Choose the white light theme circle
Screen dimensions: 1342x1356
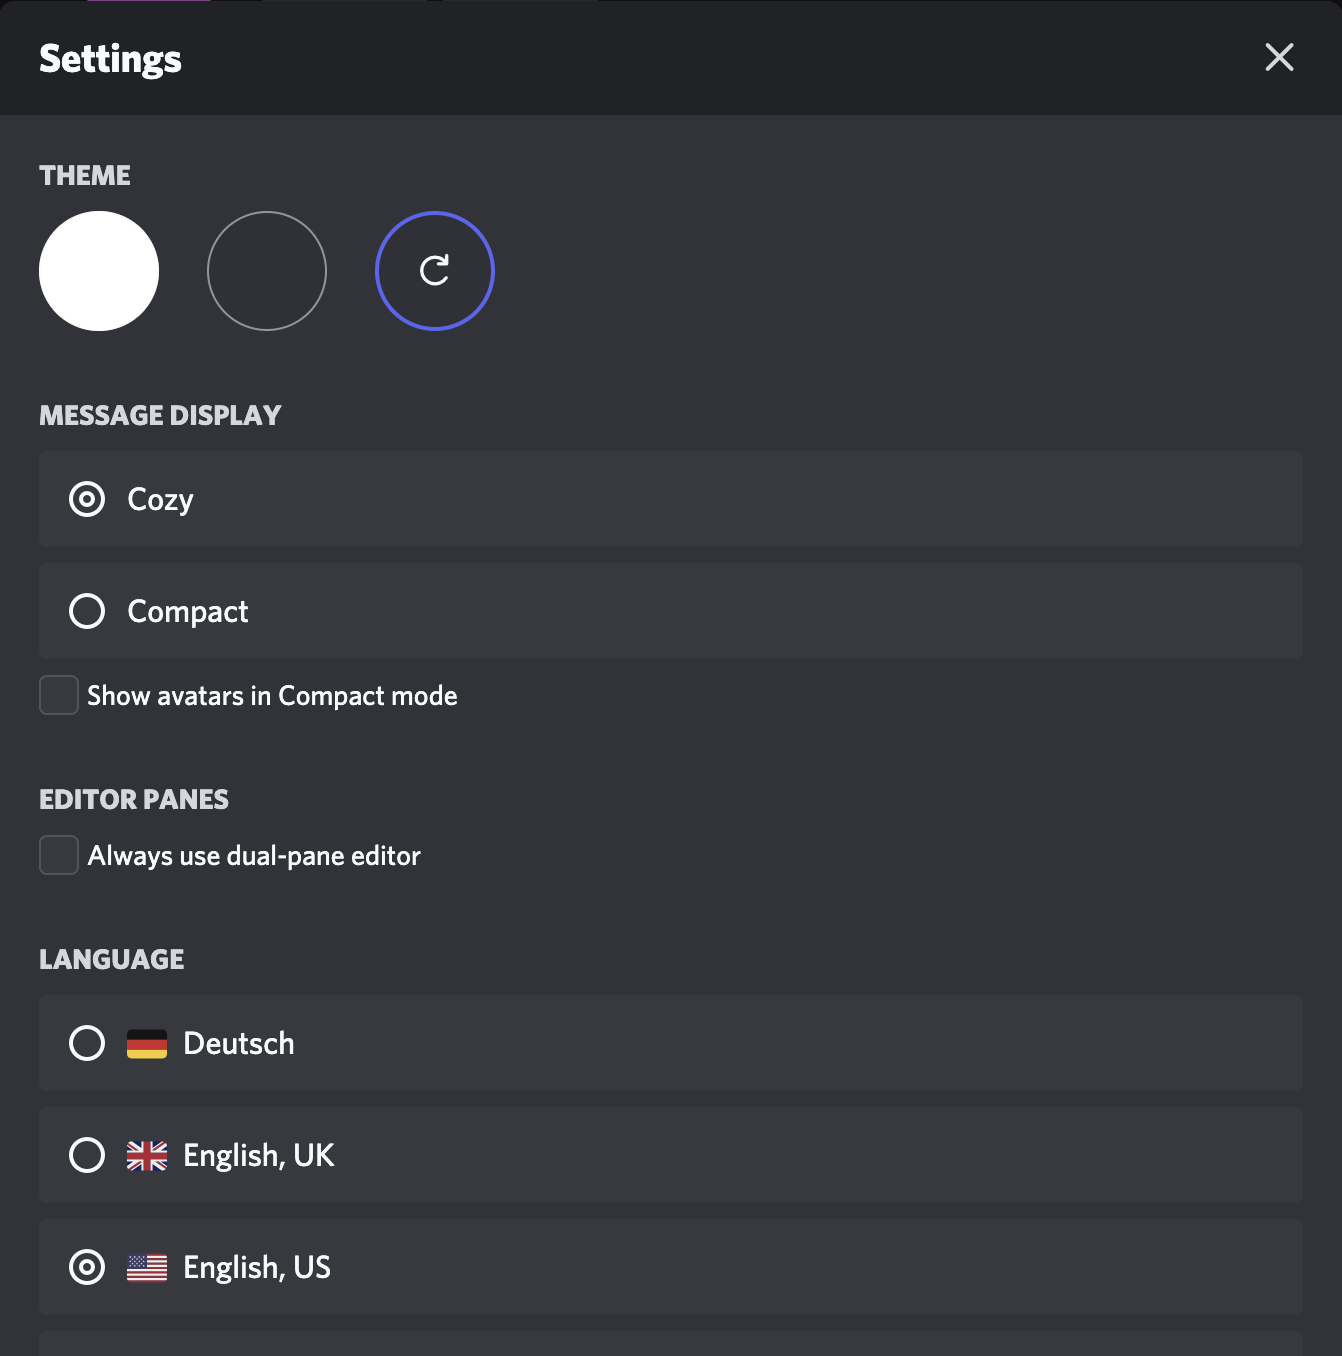(x=99, y=271)
